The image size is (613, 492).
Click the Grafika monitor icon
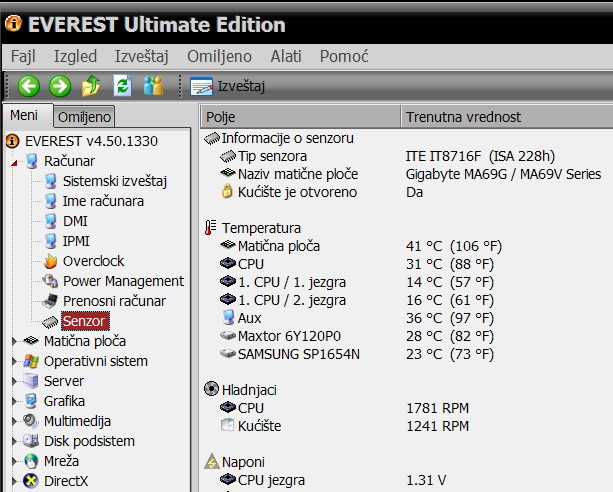[x=31, y=401]
